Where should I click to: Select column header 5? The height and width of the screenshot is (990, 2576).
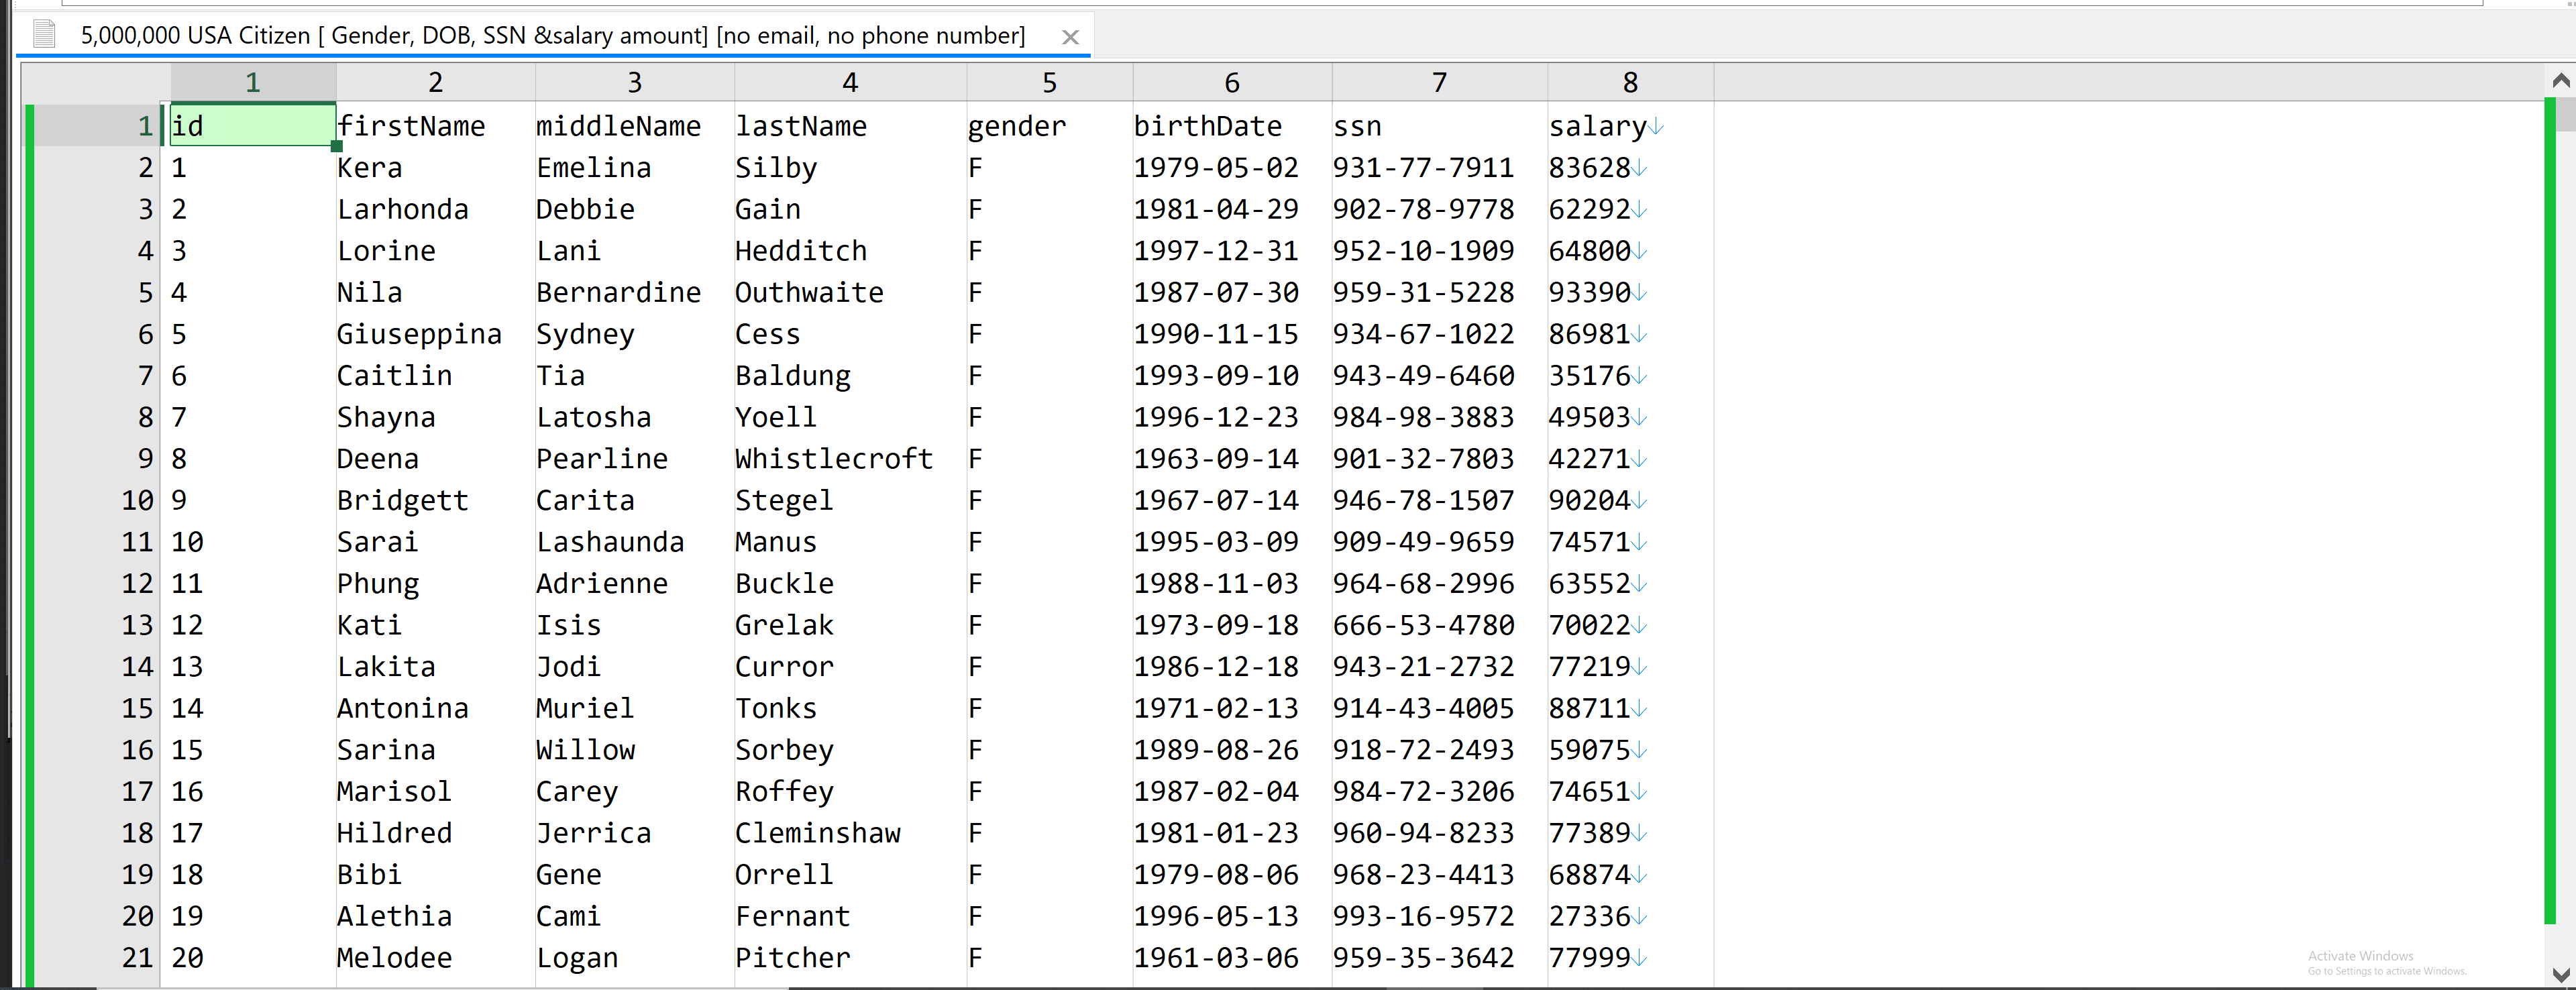pos(1049,82)
